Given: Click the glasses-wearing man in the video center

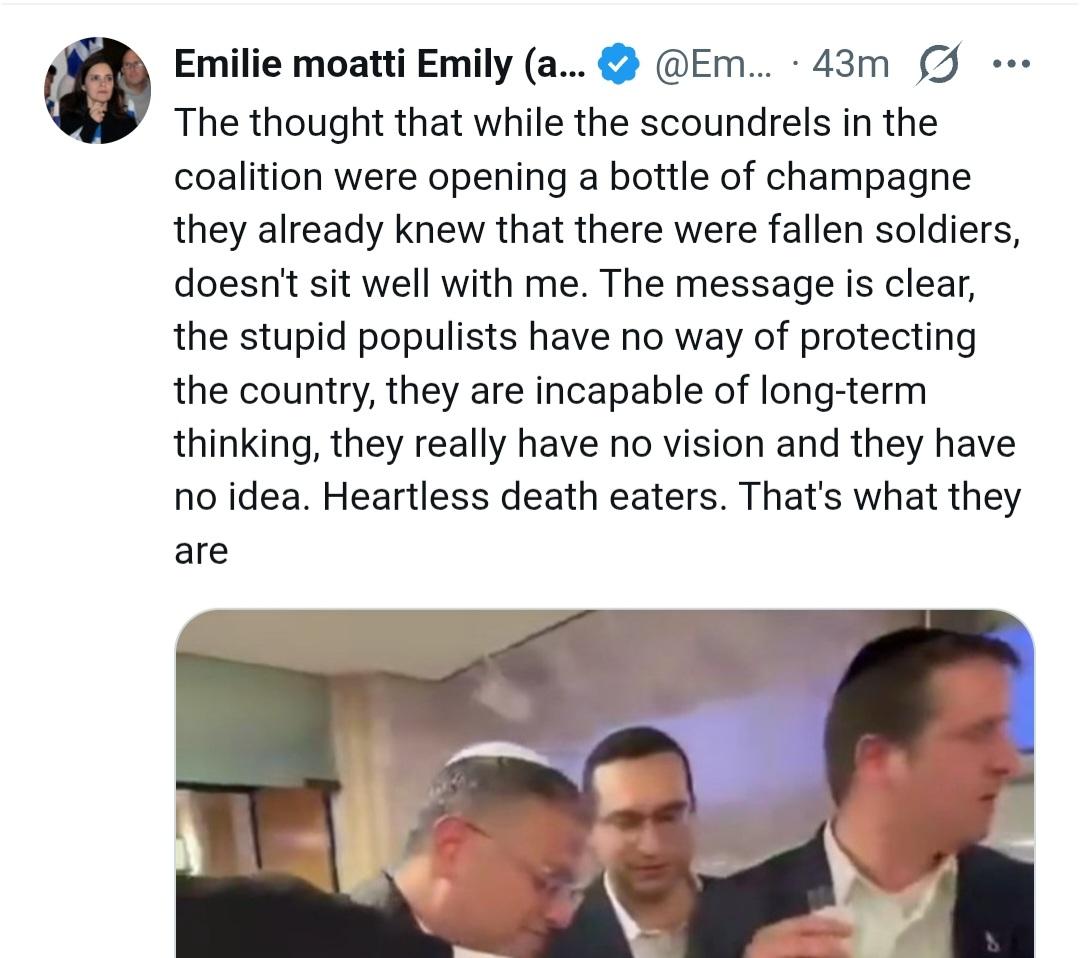Looking at the screenshot, I should [639, 820].
